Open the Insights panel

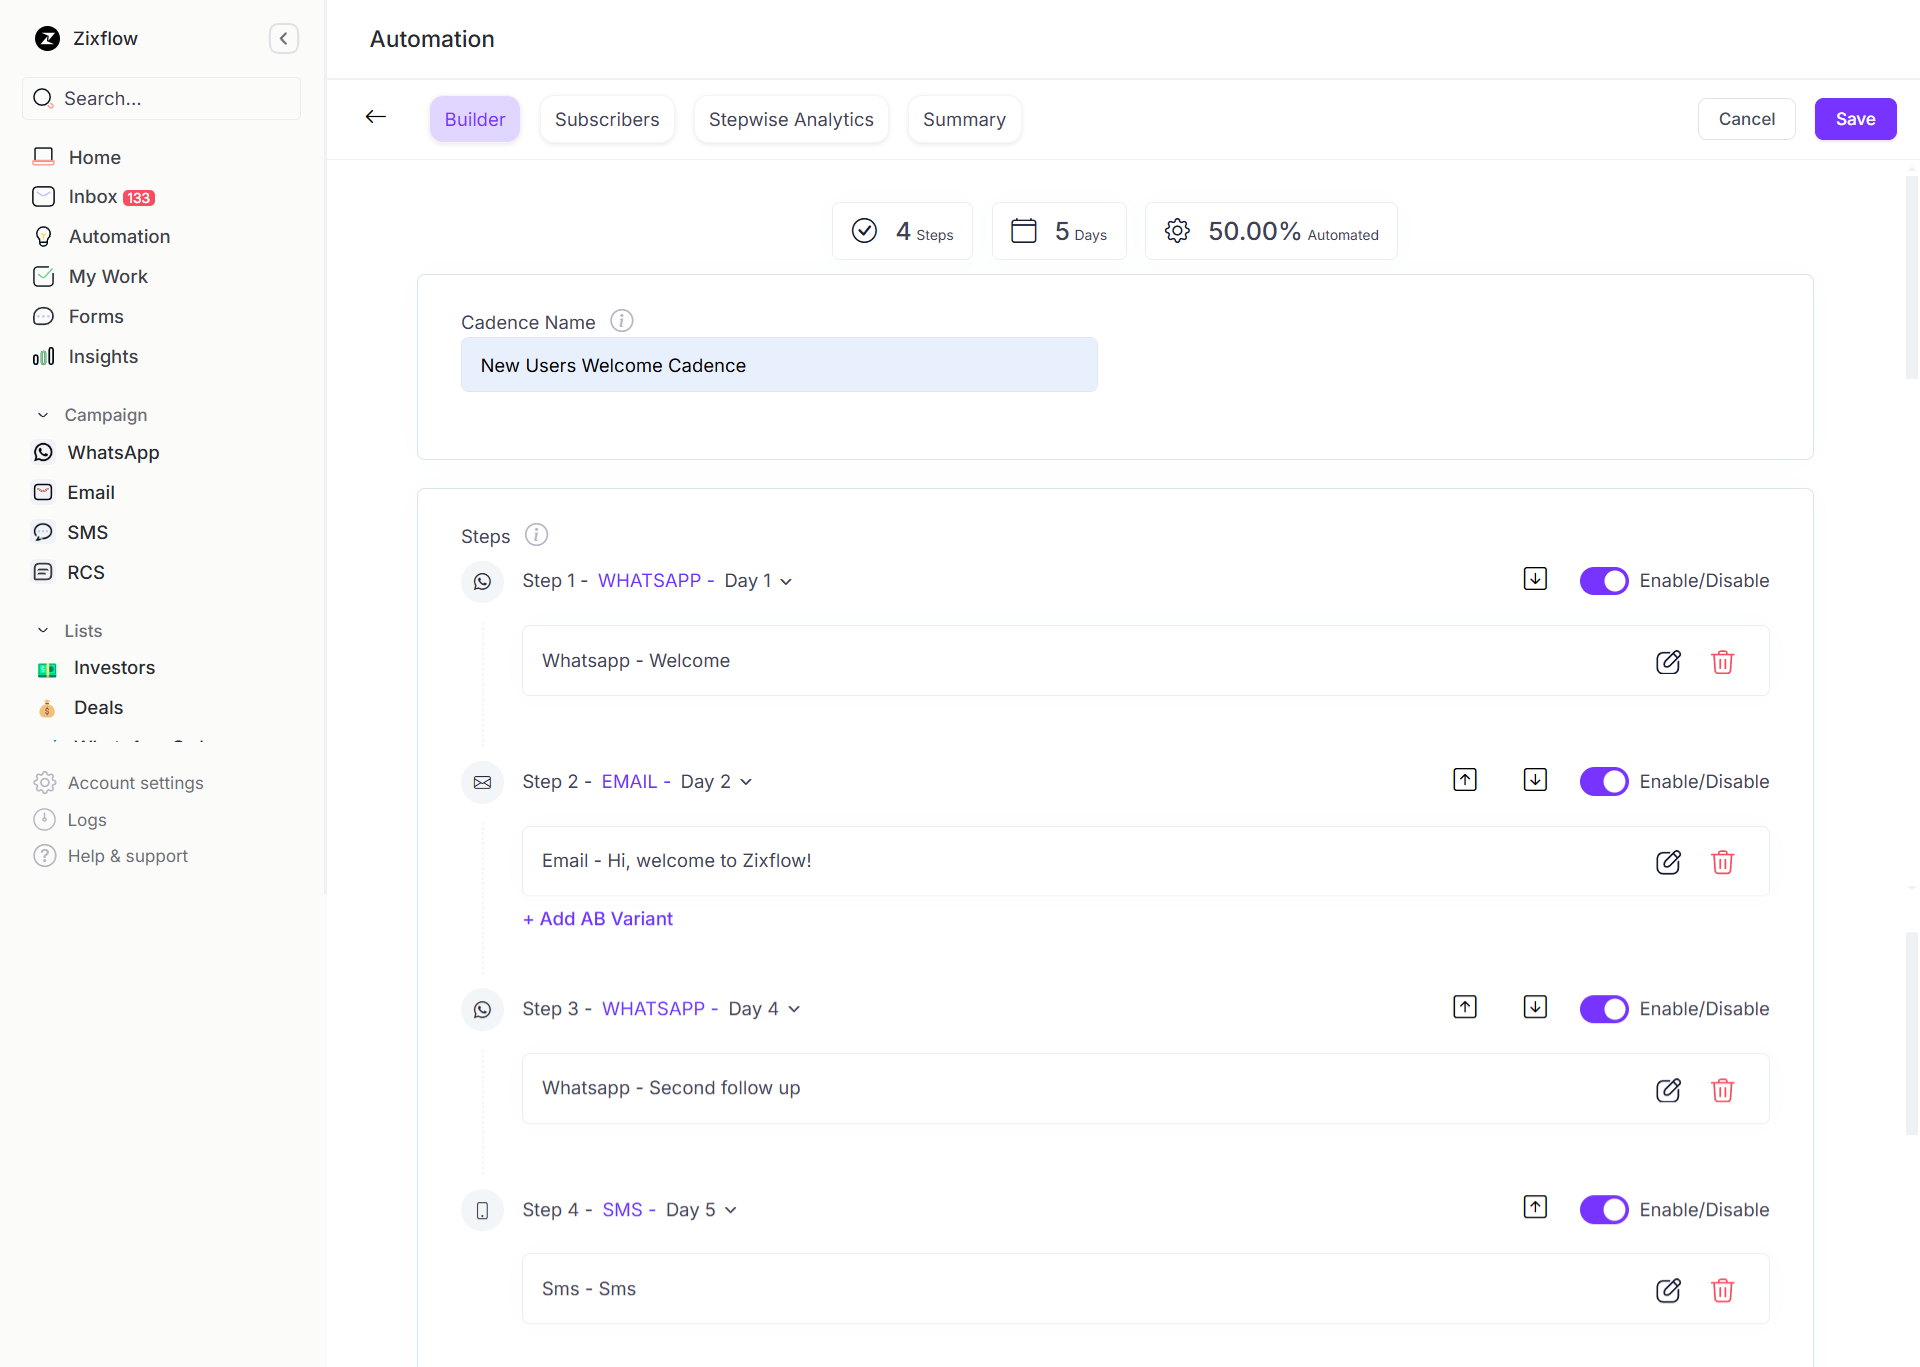point(103,356)
